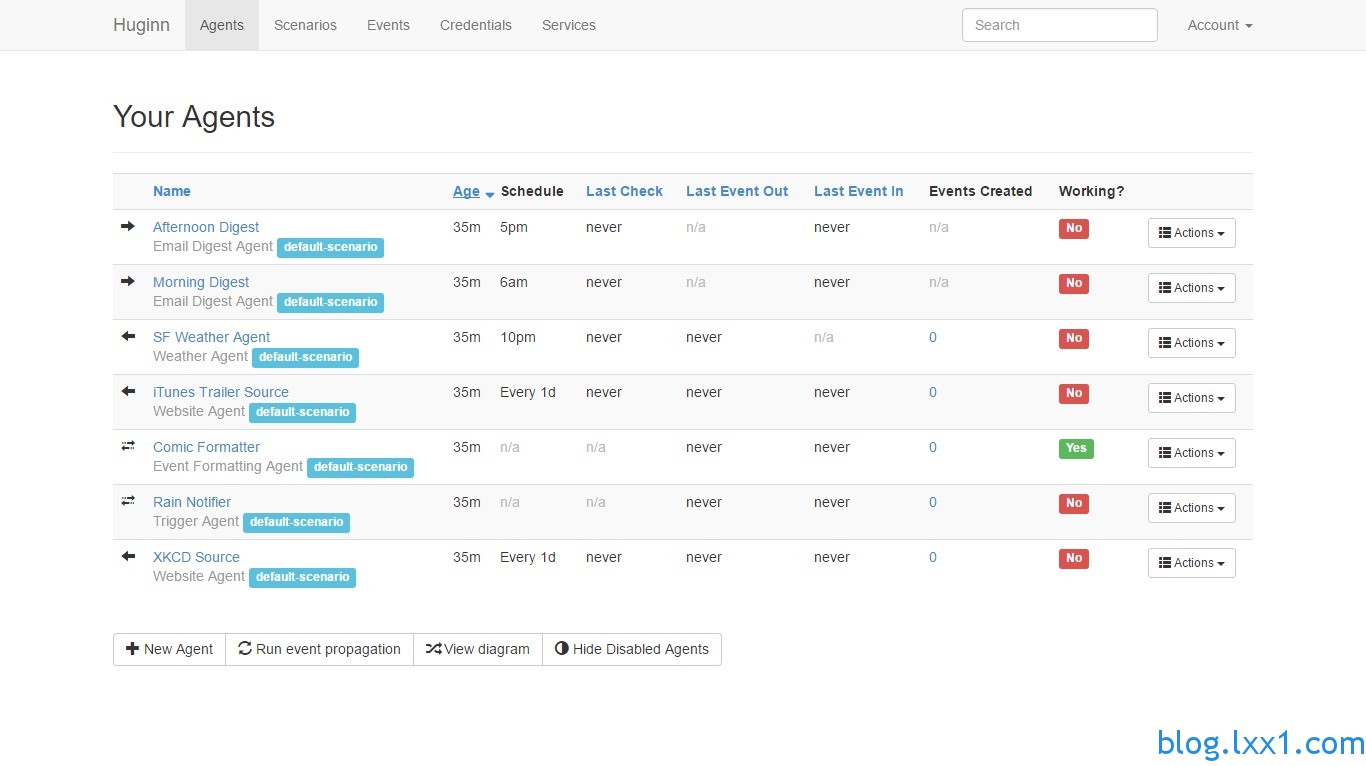Sort by Last Event Out header
The image size is (1366, 766).
737,191
